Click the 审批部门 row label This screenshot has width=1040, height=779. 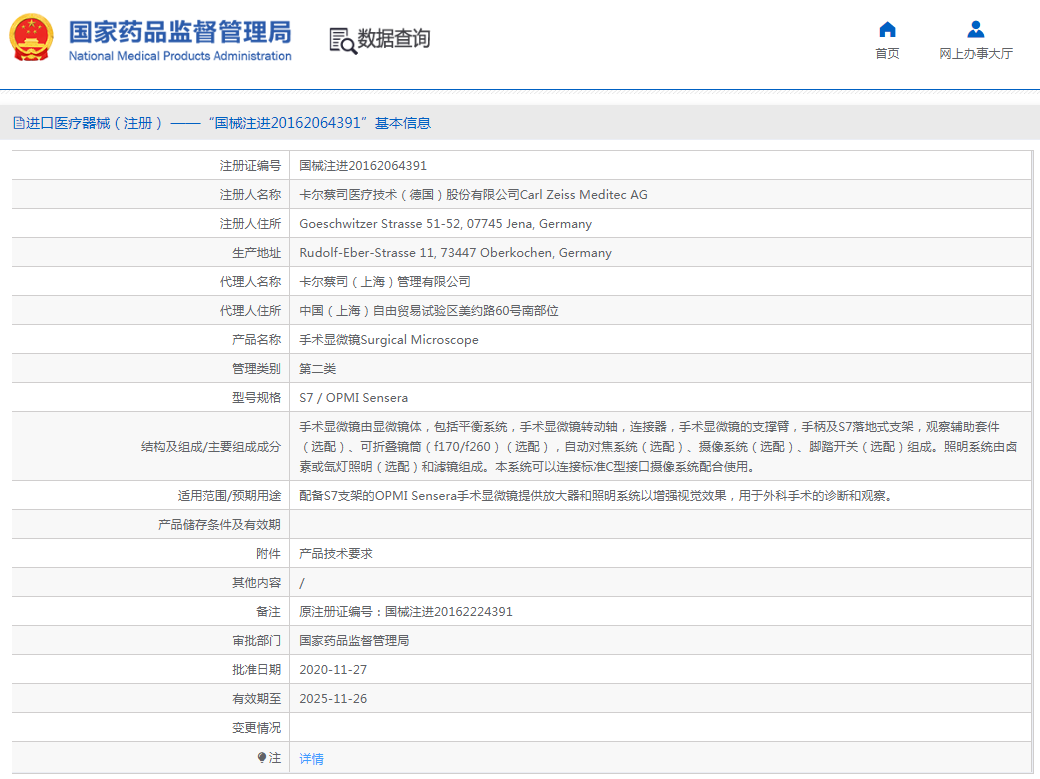point(256,641)
